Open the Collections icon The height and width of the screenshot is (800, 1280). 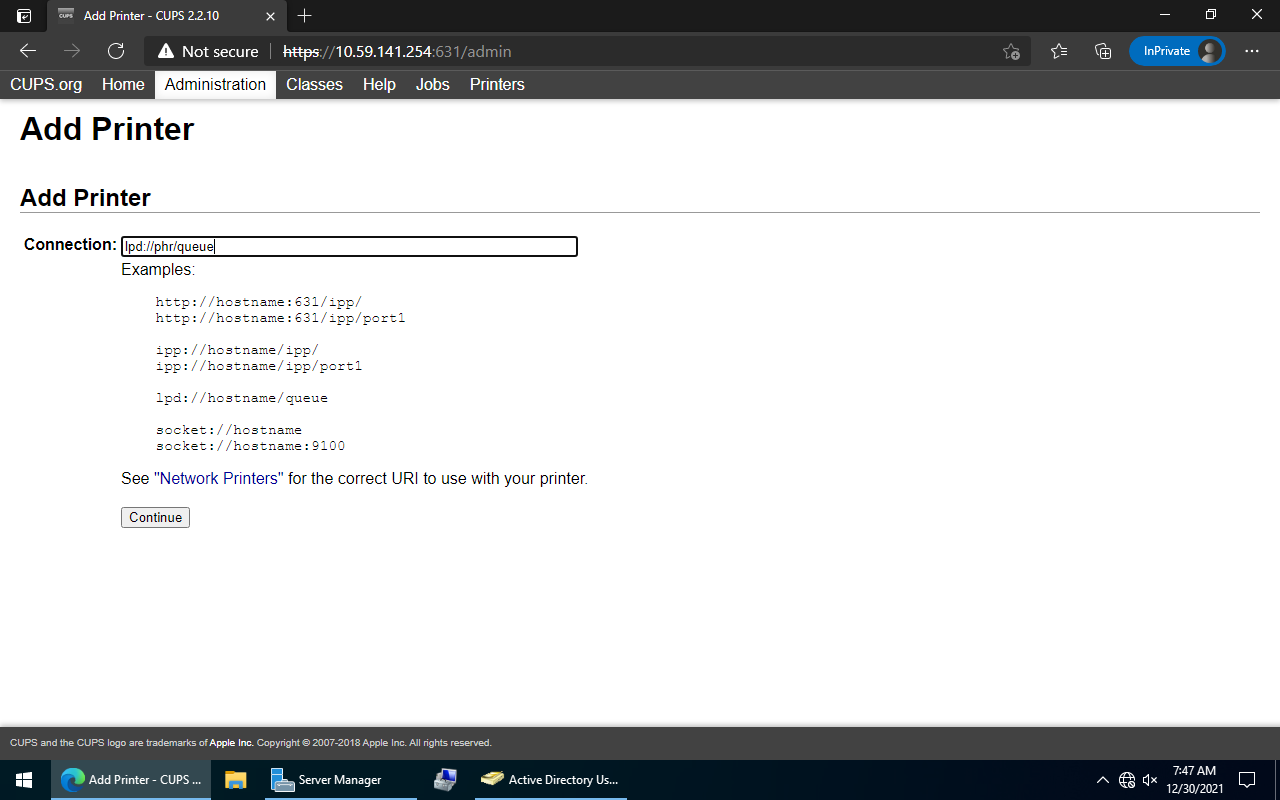[x=1103, y=51]
